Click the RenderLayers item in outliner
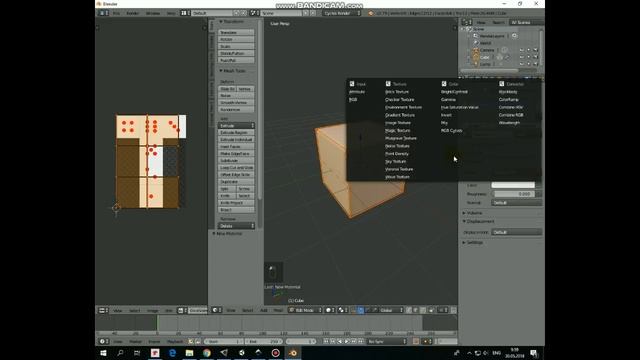 click(x=492, y=36)
